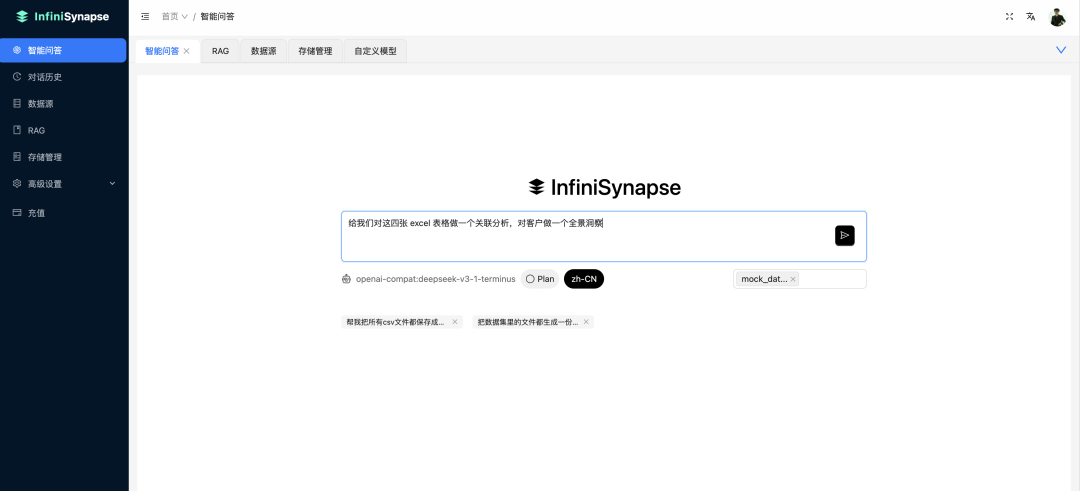This screenshot has width=1080, height=491.
Task: Open RAG in the sidebar
Action: pyautogui.click(x=64, y=130)
